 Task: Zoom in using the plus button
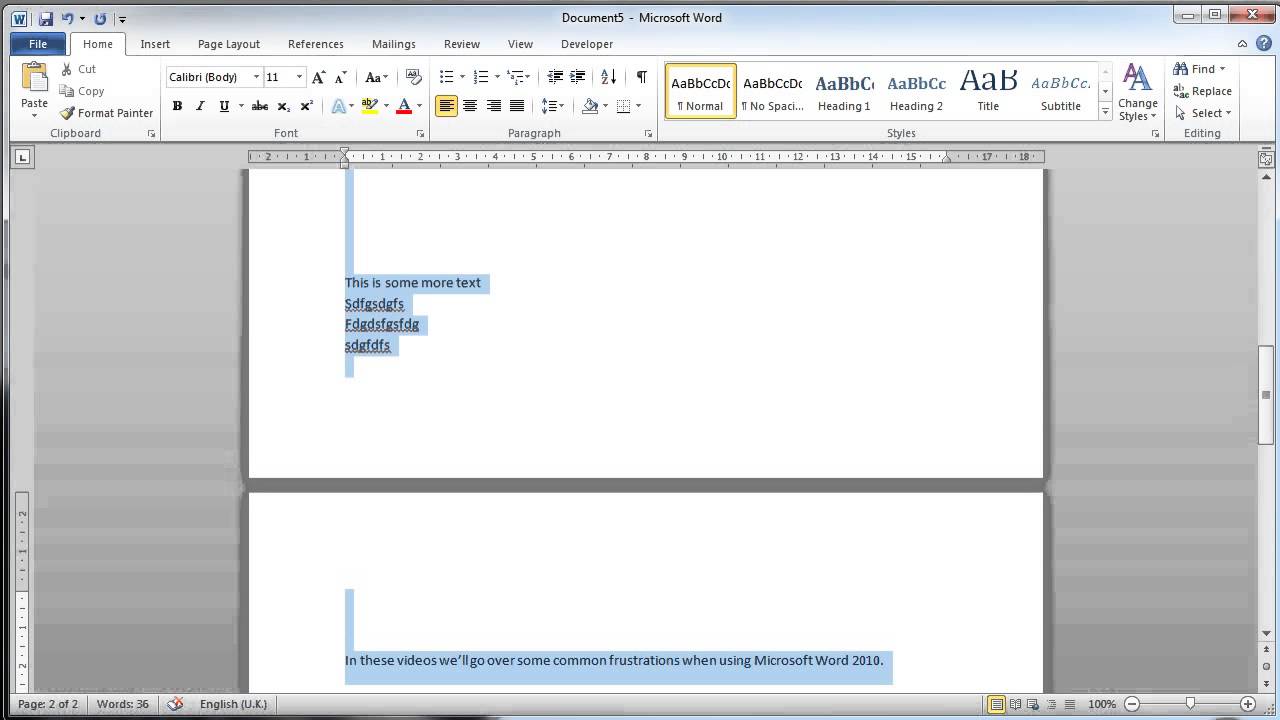pyautogui.click(x=1247, y=704)
